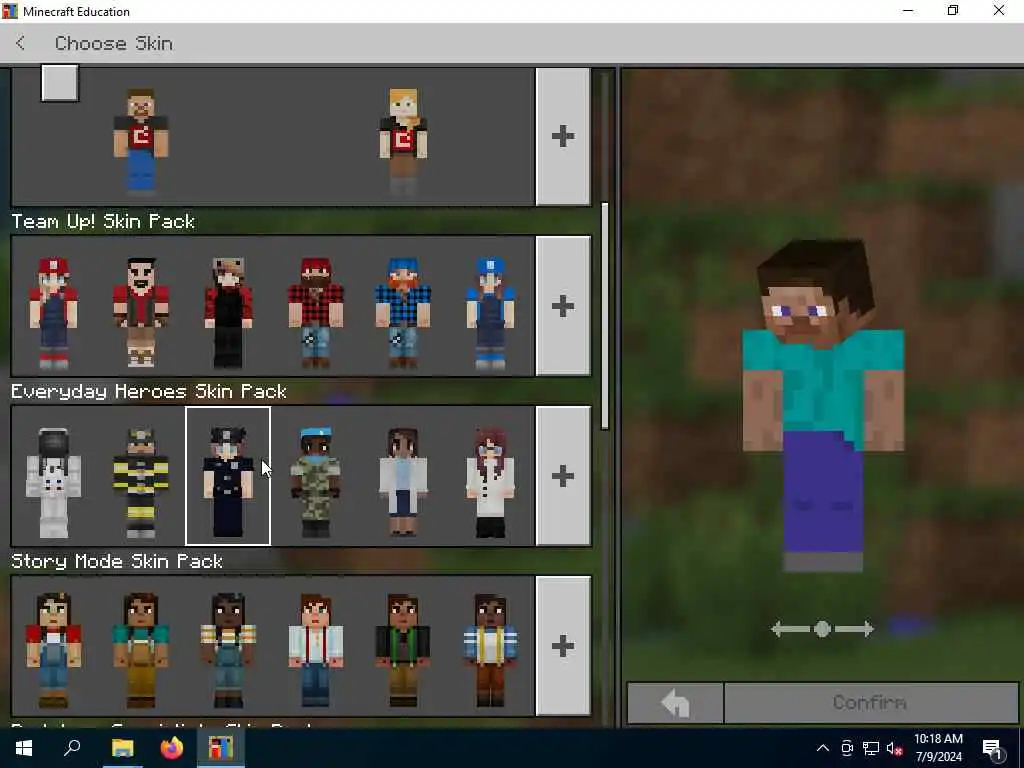The height and width of the screenshot is (768, 1024).
Task: Go back using the Choose Skin arrow
Action: point(20,44)
